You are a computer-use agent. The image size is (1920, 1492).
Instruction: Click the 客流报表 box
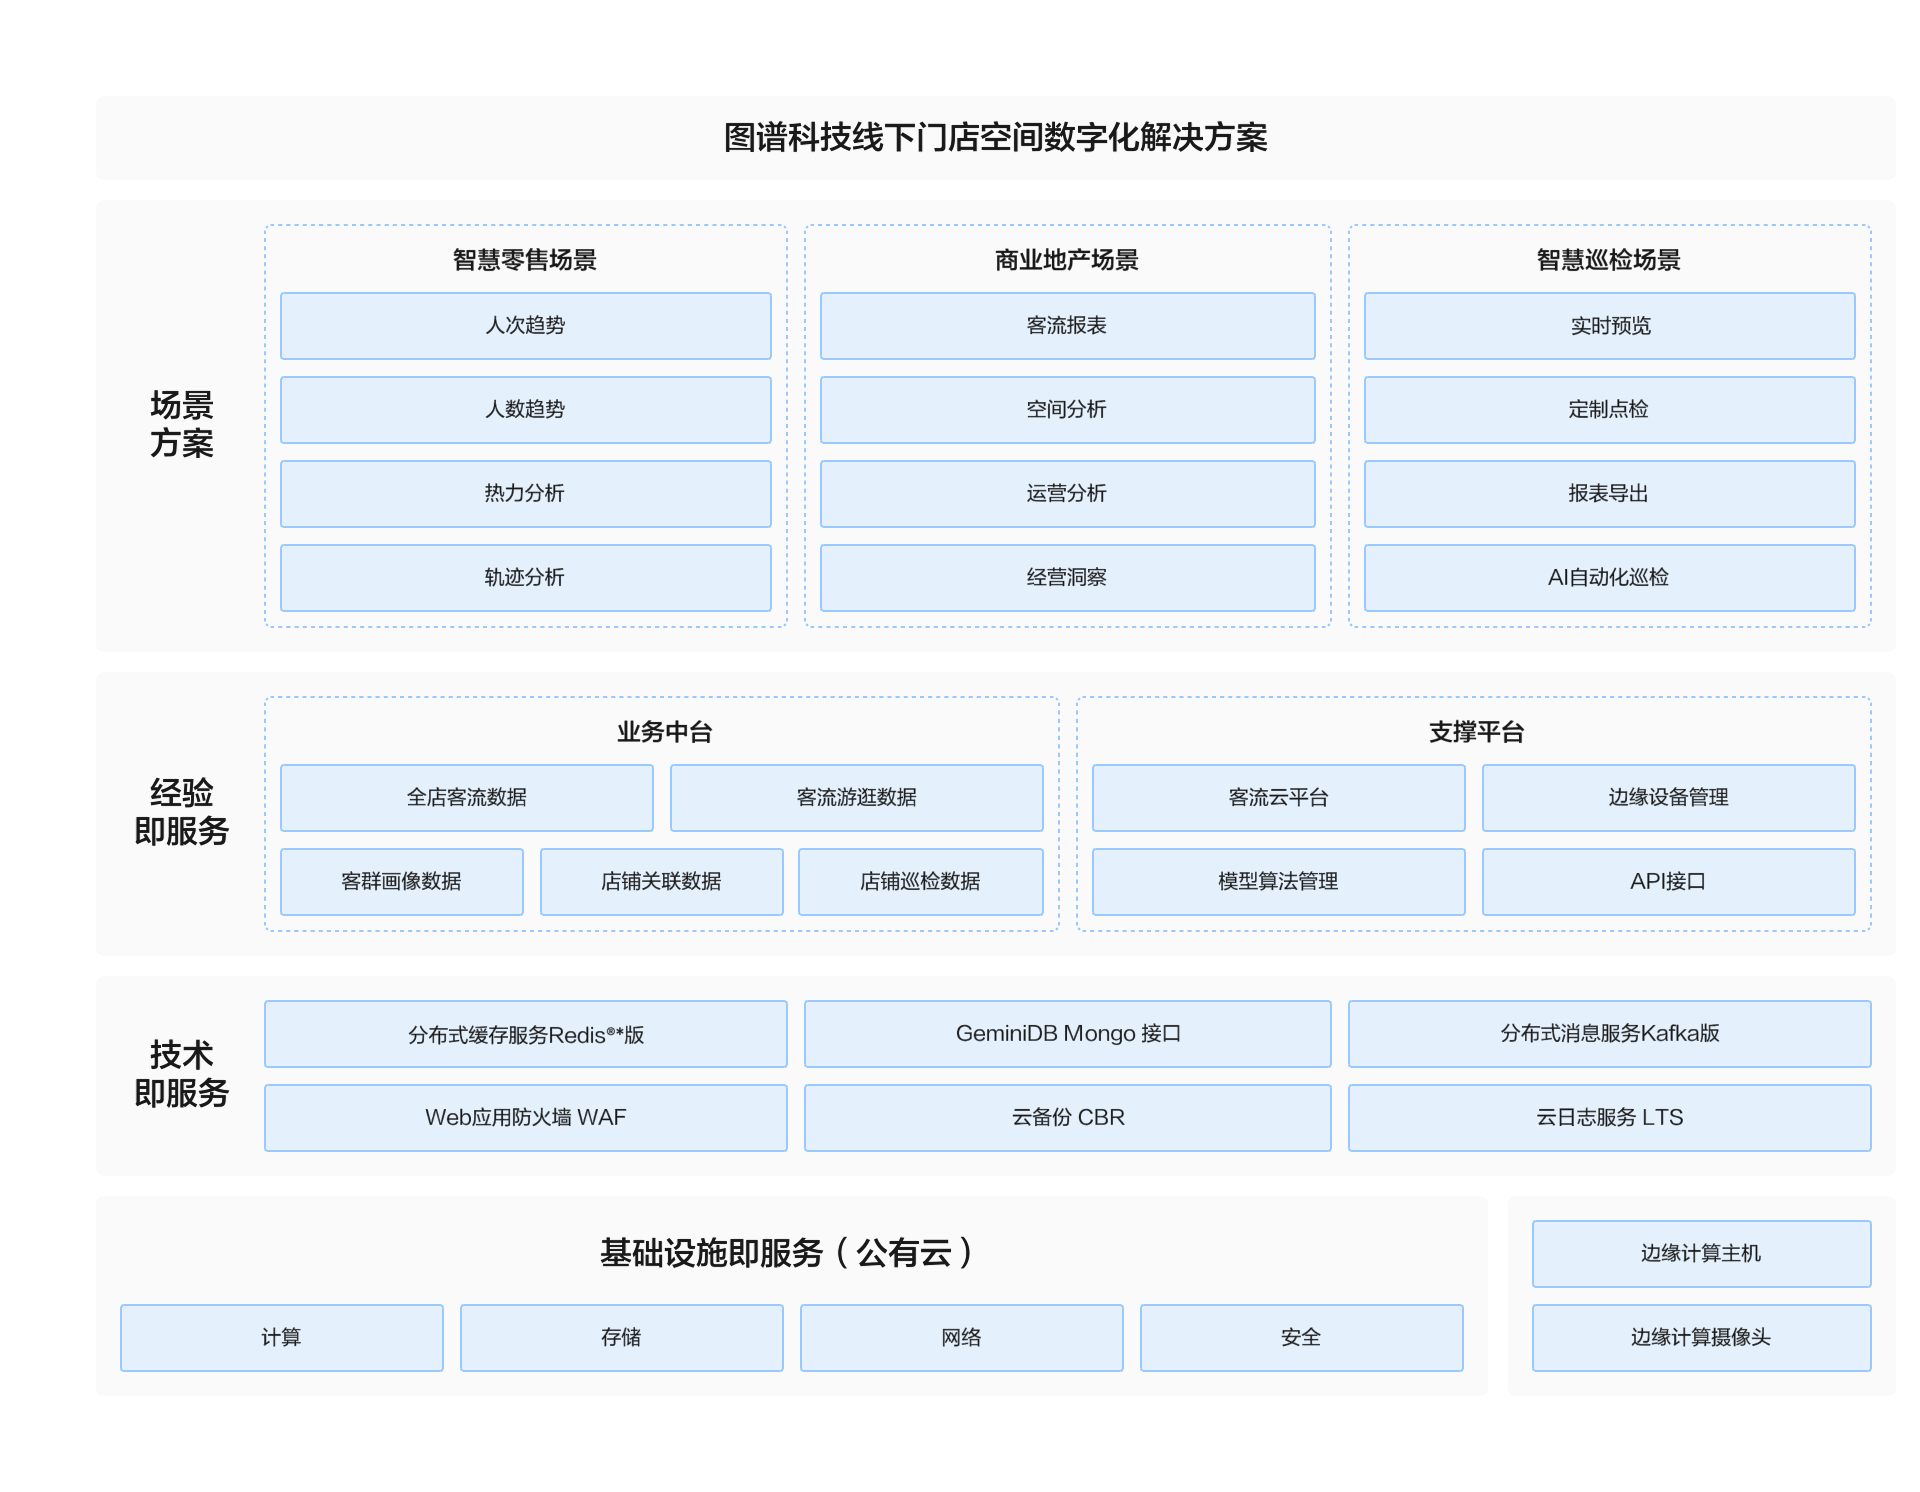(x=1068, y=326)
